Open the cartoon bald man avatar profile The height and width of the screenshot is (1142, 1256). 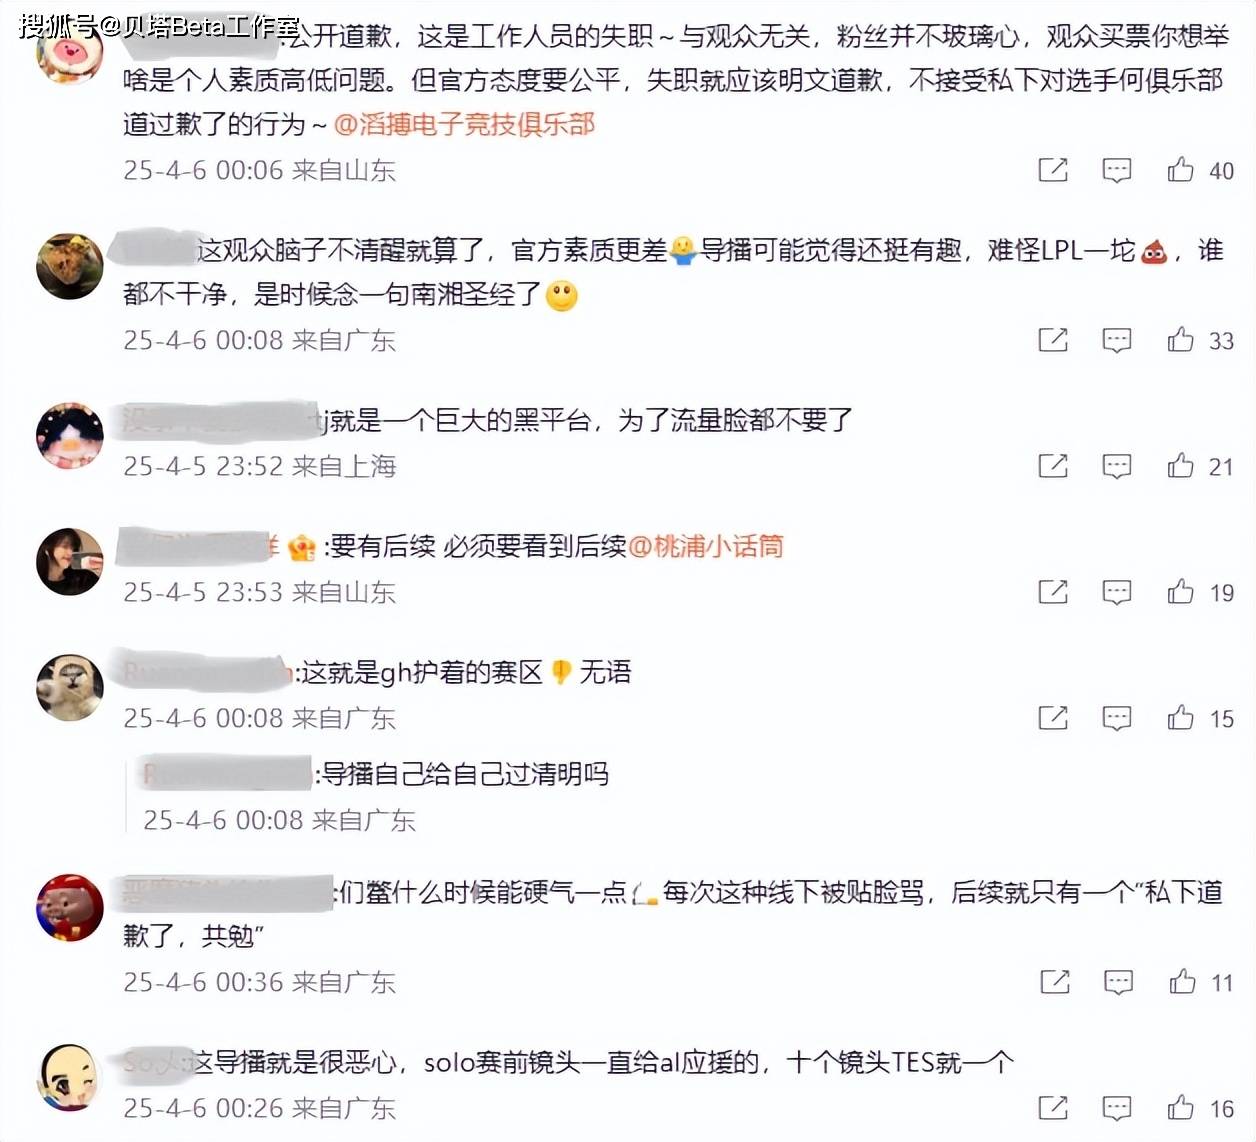70,1077
